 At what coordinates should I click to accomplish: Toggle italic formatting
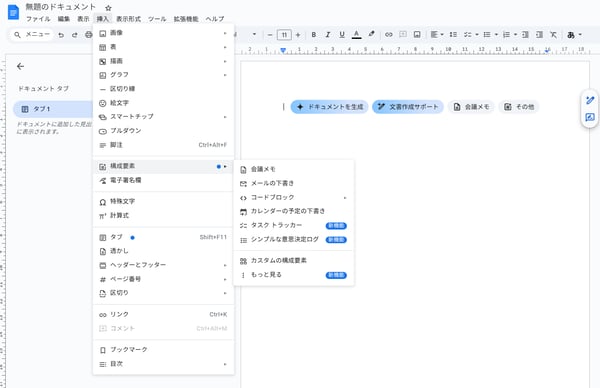(x=328, y=35)
